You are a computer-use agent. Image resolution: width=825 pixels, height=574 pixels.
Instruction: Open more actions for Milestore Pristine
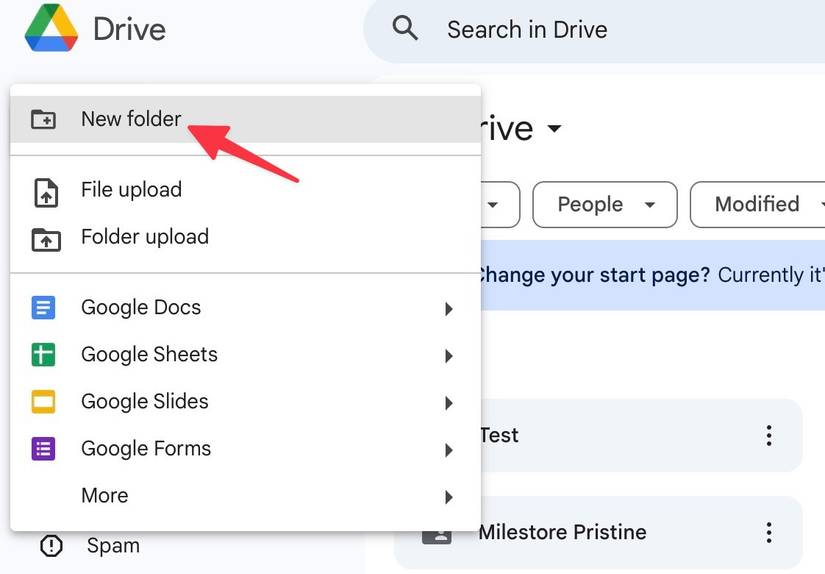point(768,532)
